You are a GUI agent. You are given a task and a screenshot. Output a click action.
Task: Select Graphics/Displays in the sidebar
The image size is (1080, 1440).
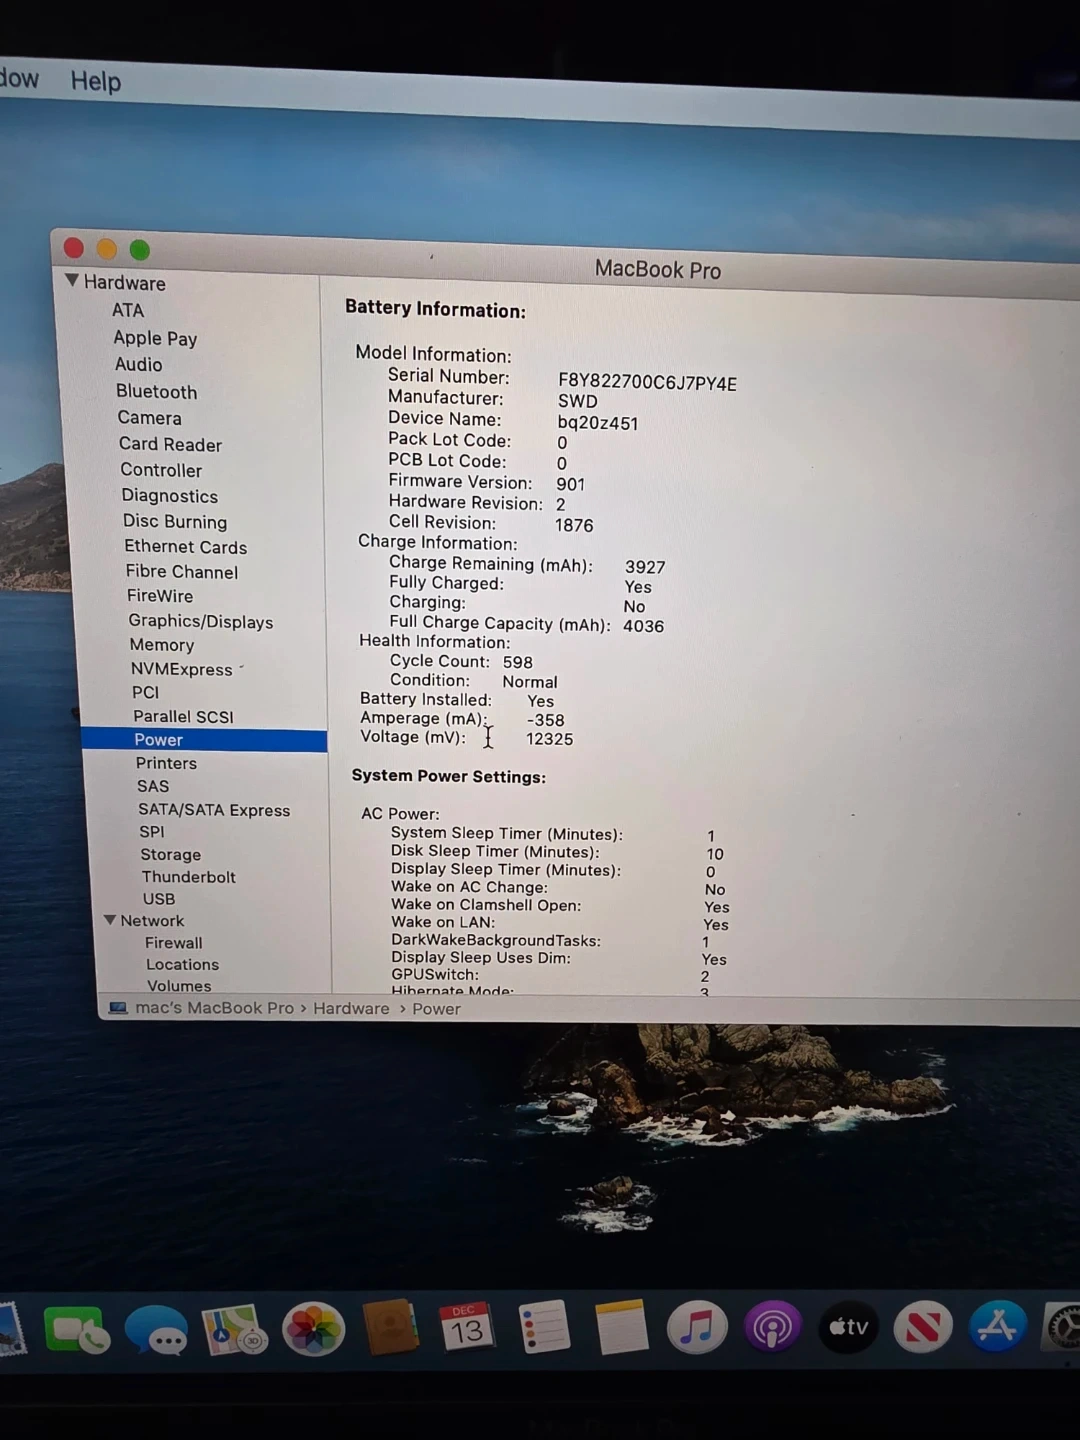pos(200,621)
